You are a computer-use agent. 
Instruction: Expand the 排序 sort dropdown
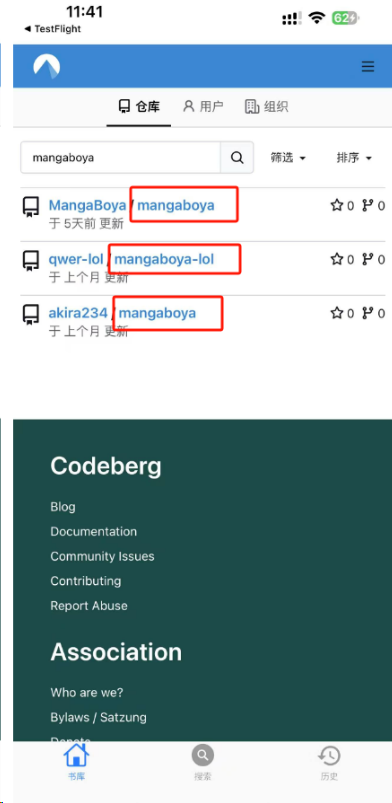point(354,158)
